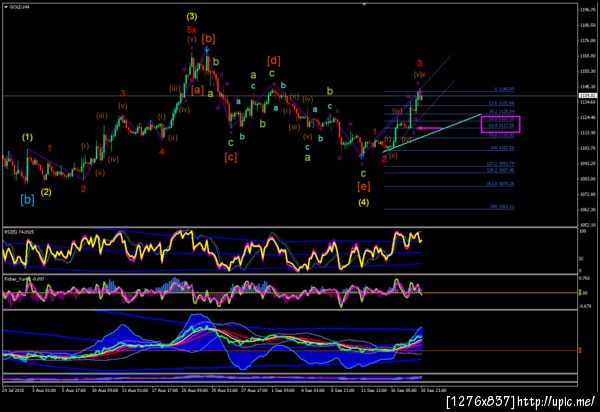Click the 29 Jul 2015 date on time axis

(13, 391)
